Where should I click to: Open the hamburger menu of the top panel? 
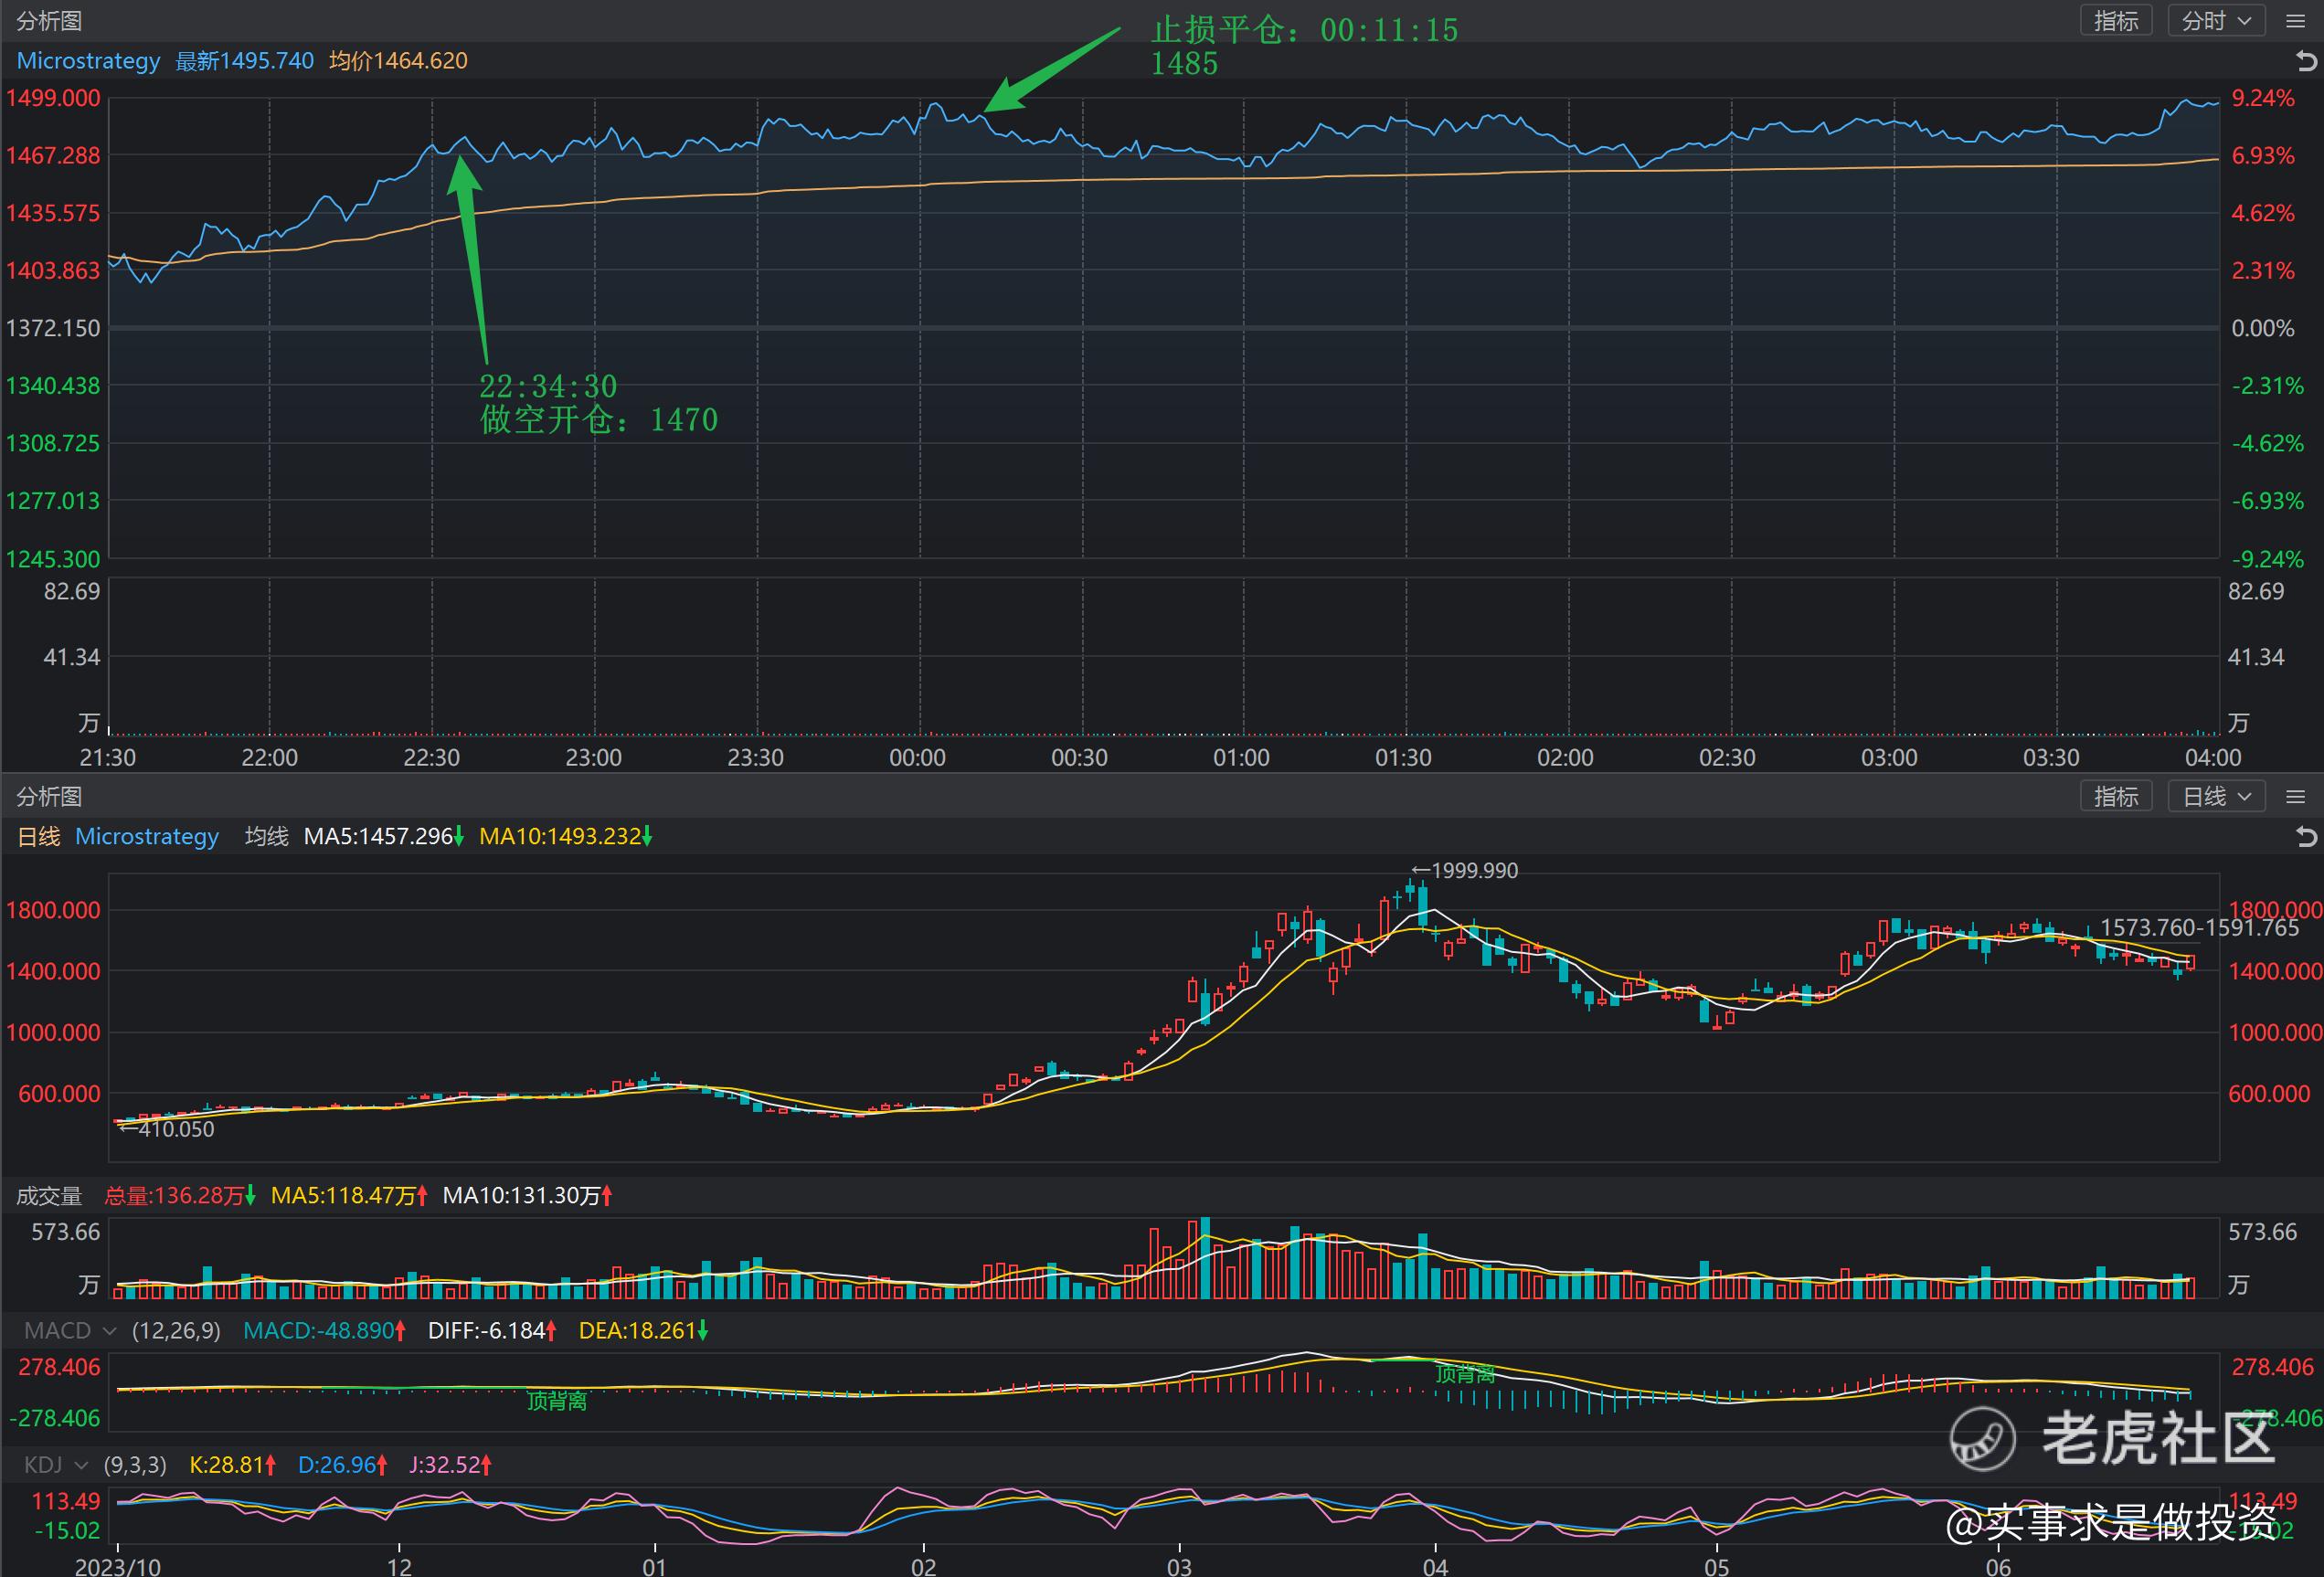(x=2296, y=21)
